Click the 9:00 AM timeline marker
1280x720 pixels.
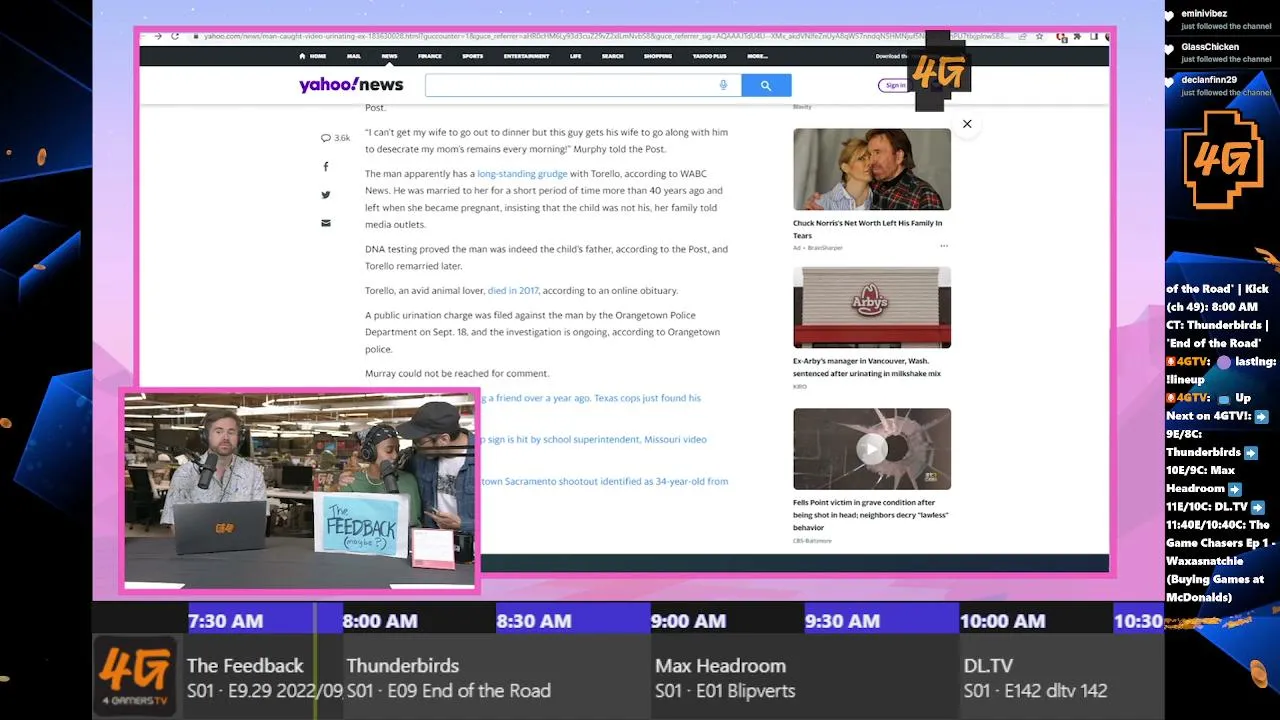click(688, 621)
